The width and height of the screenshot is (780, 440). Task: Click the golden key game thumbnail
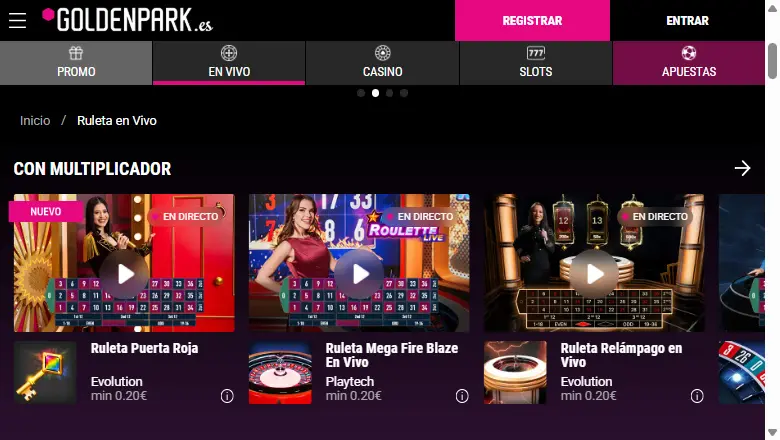coord(45,372)
